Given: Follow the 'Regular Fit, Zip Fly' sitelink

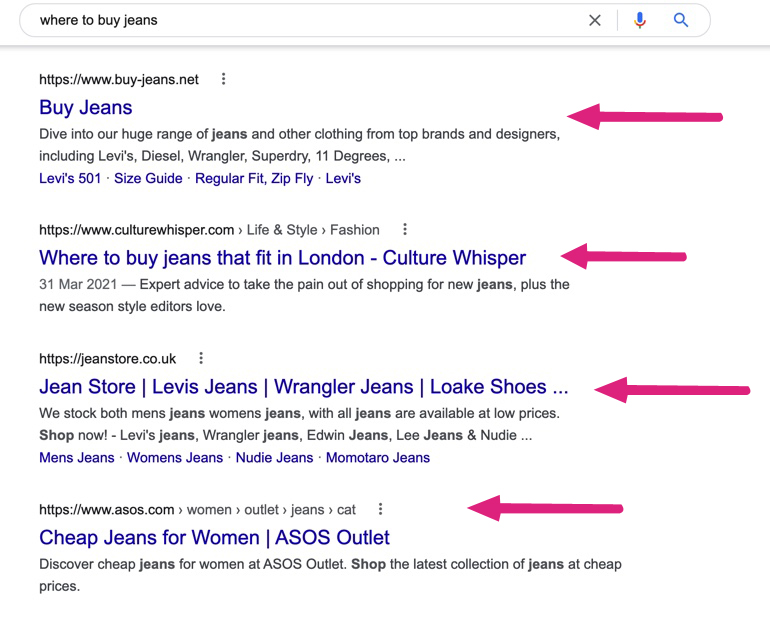Looking at the screenshot, I should [x=254, y=178].
